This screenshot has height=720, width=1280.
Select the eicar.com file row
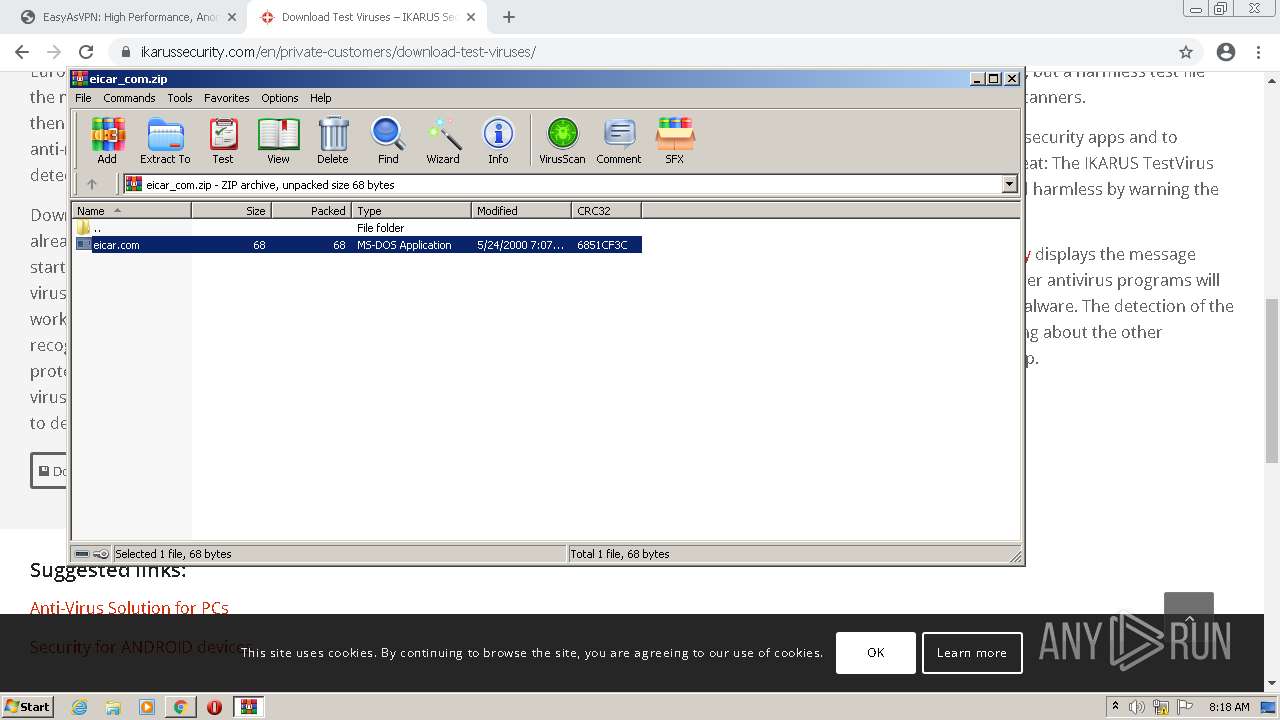(357, 245)
